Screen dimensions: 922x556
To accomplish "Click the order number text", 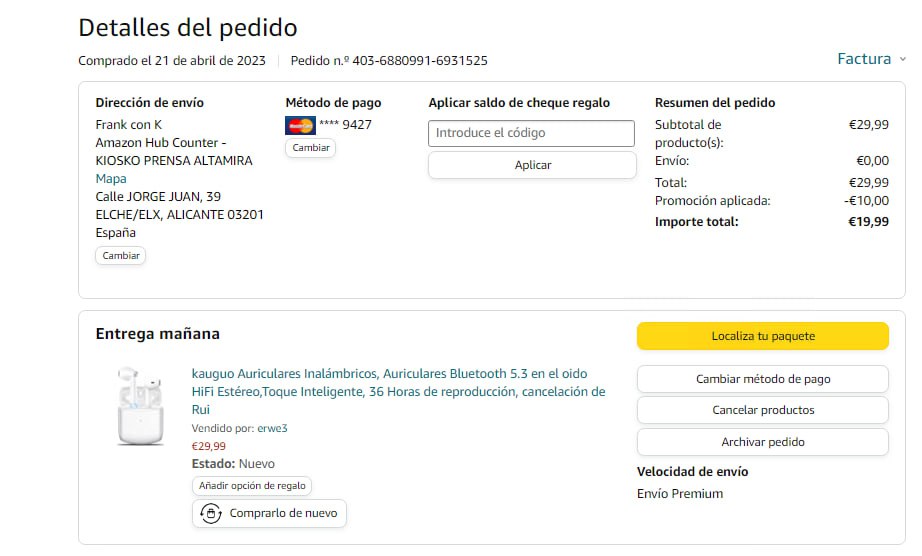I will (389, 61).
